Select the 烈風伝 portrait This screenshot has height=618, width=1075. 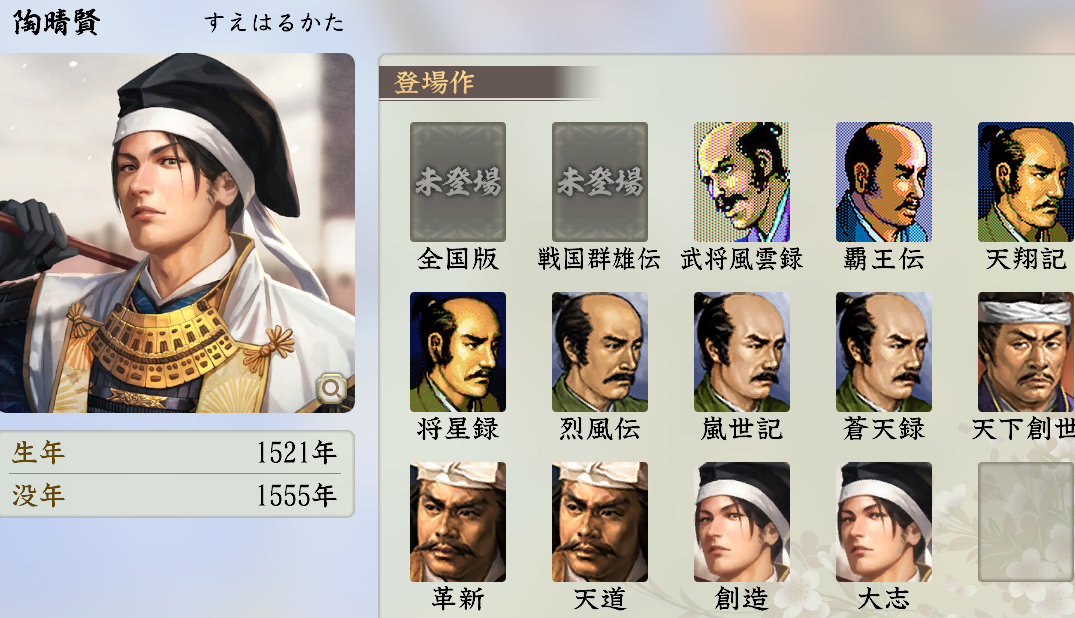click(x=599, y=352)
